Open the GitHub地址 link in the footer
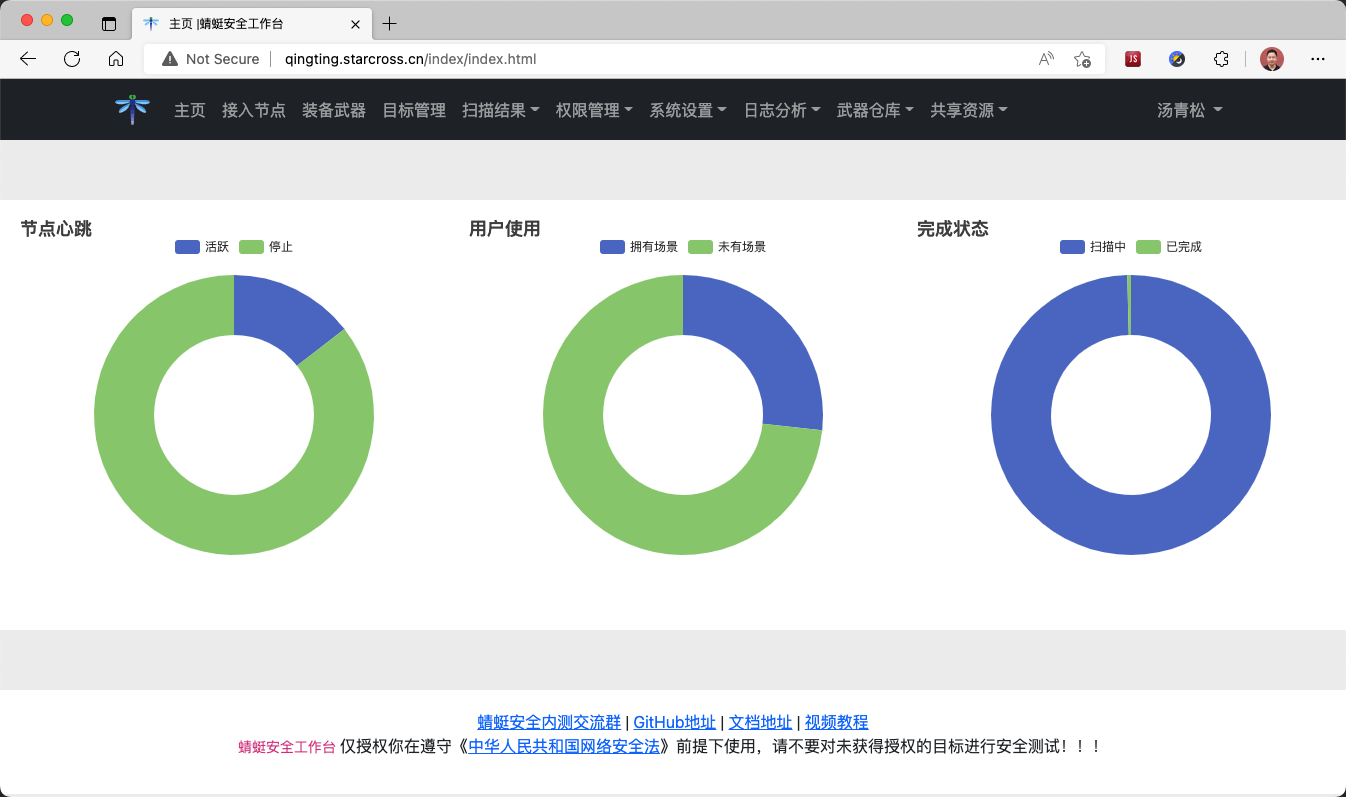 tap(674, 722)
